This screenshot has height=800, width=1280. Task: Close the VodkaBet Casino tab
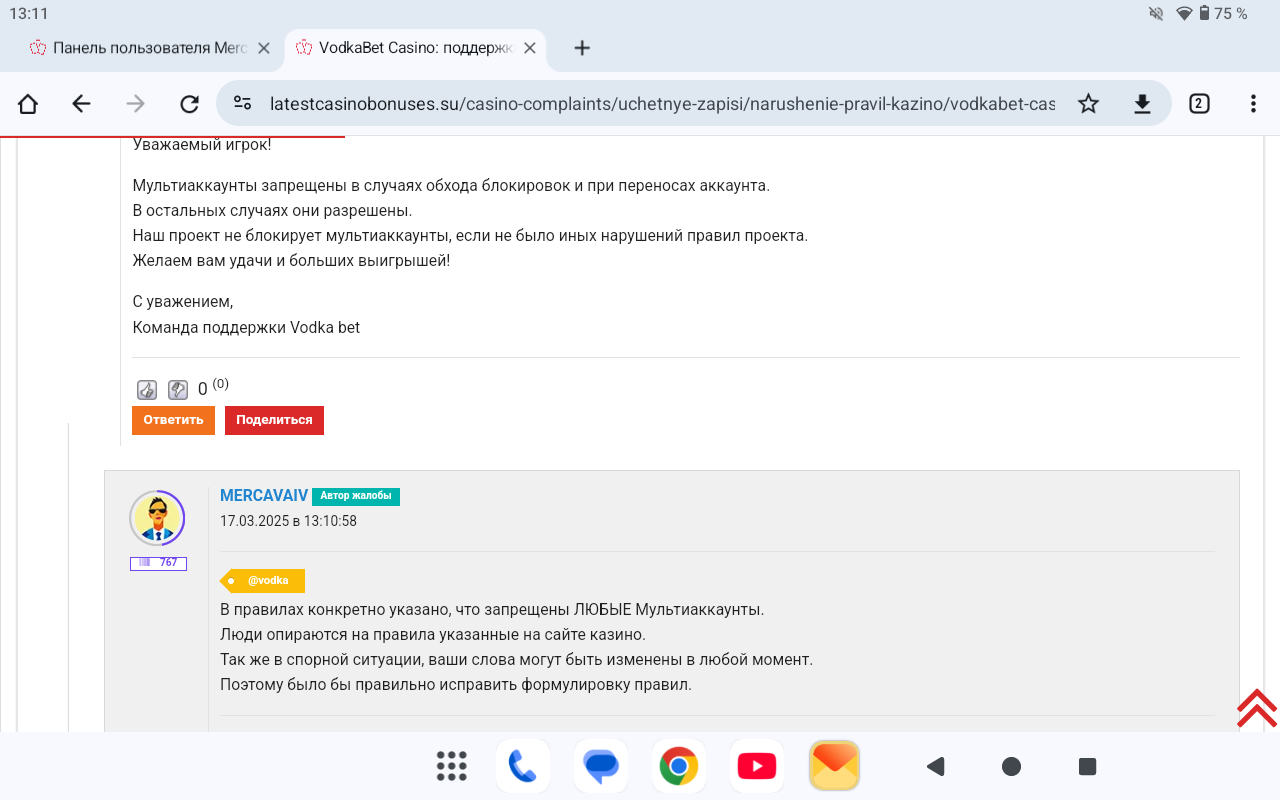(530, 48)
